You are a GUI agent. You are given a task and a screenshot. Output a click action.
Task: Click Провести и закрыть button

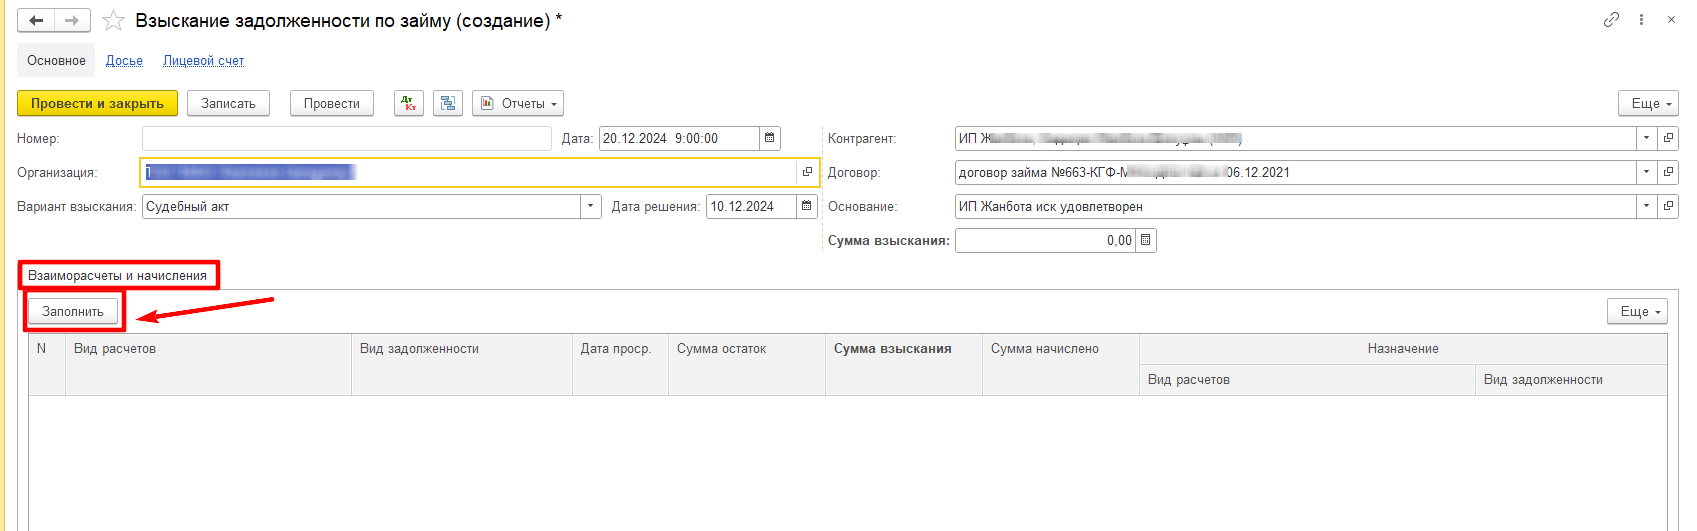[97, 103]
